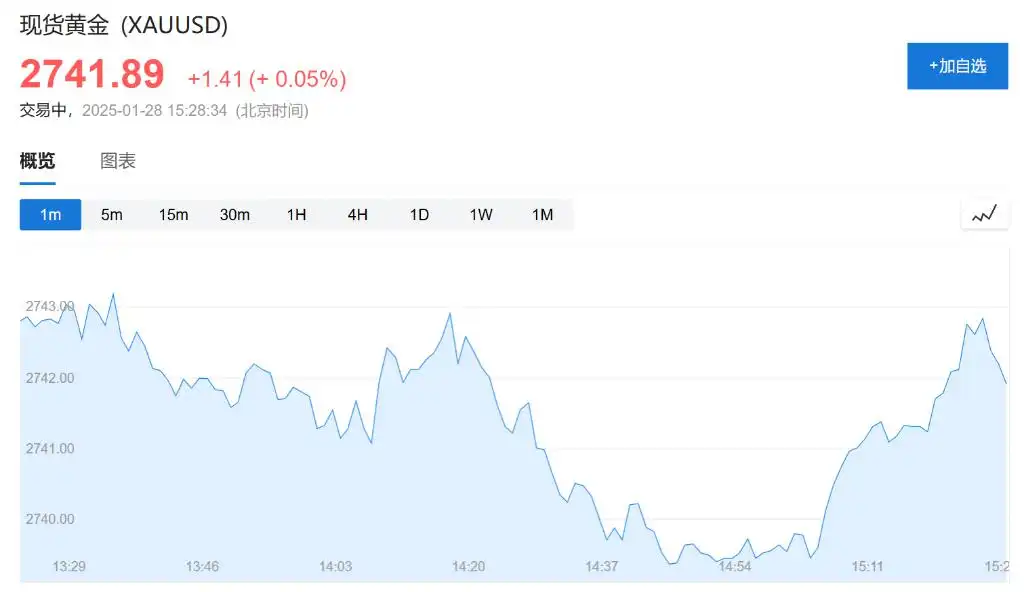Add gold to watchlist with +加自选
The height and width of the screenshot is (592, 1024).
pos(957,66)
